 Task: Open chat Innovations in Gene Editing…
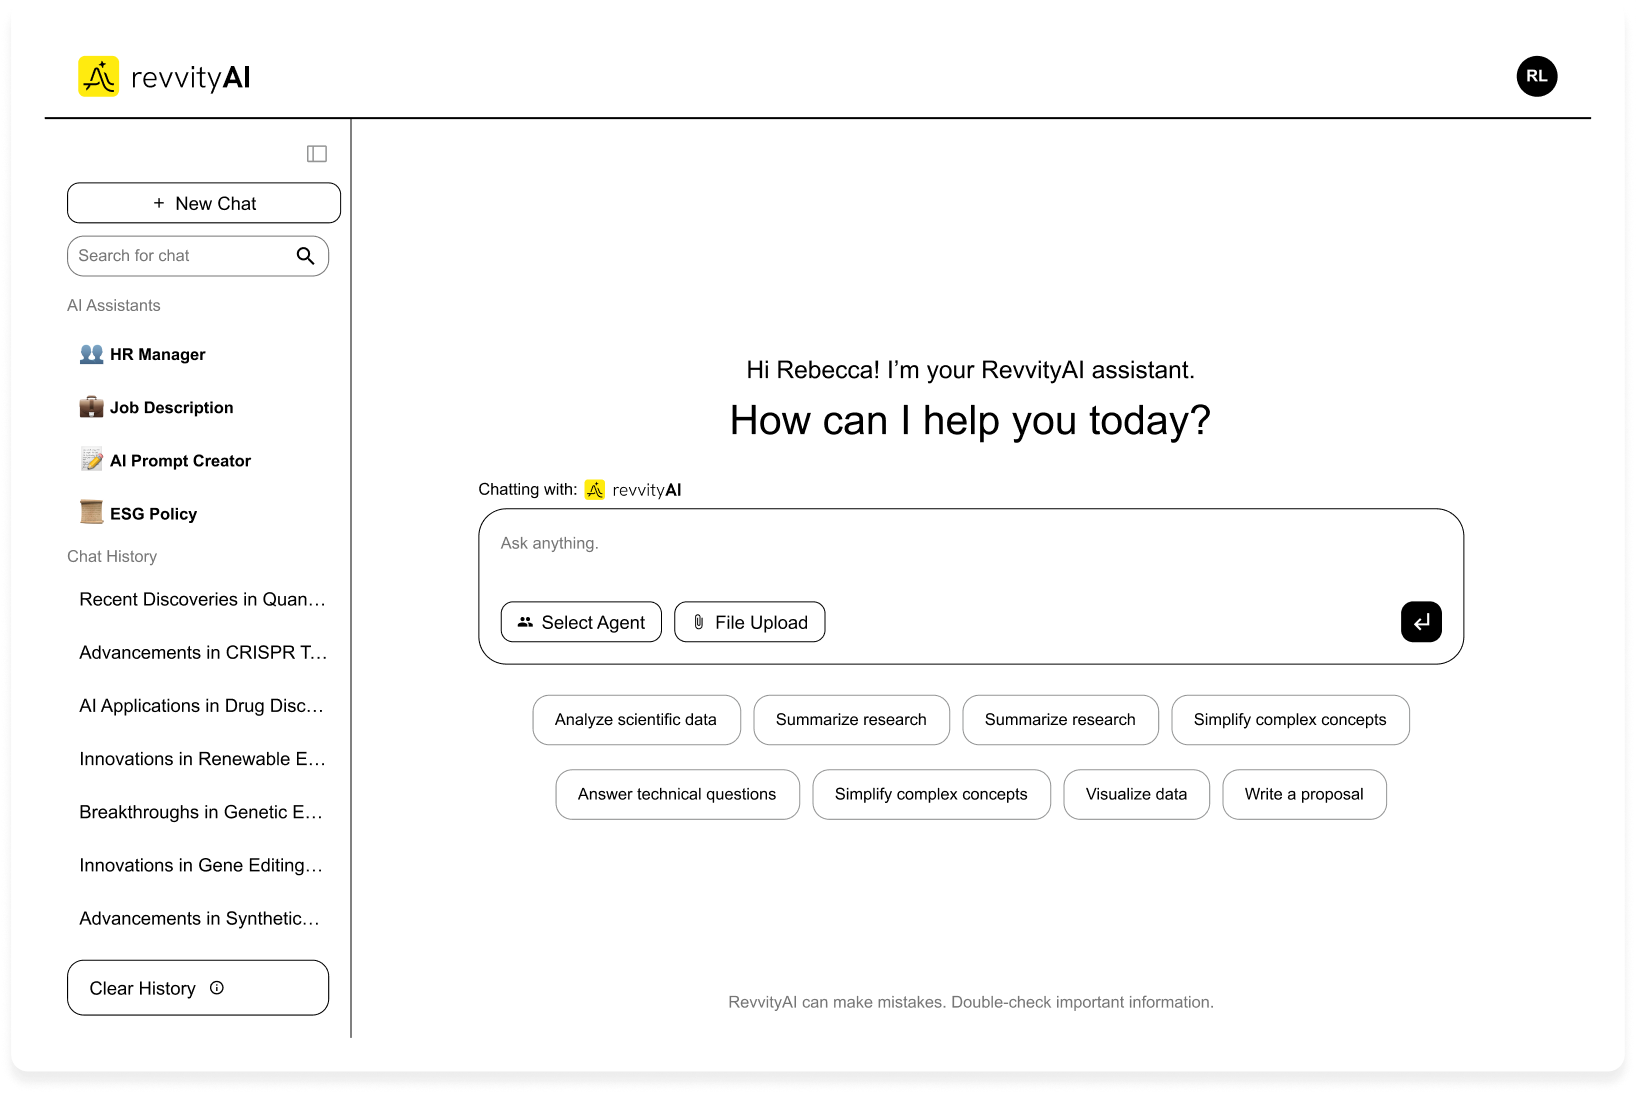(202, 865)
